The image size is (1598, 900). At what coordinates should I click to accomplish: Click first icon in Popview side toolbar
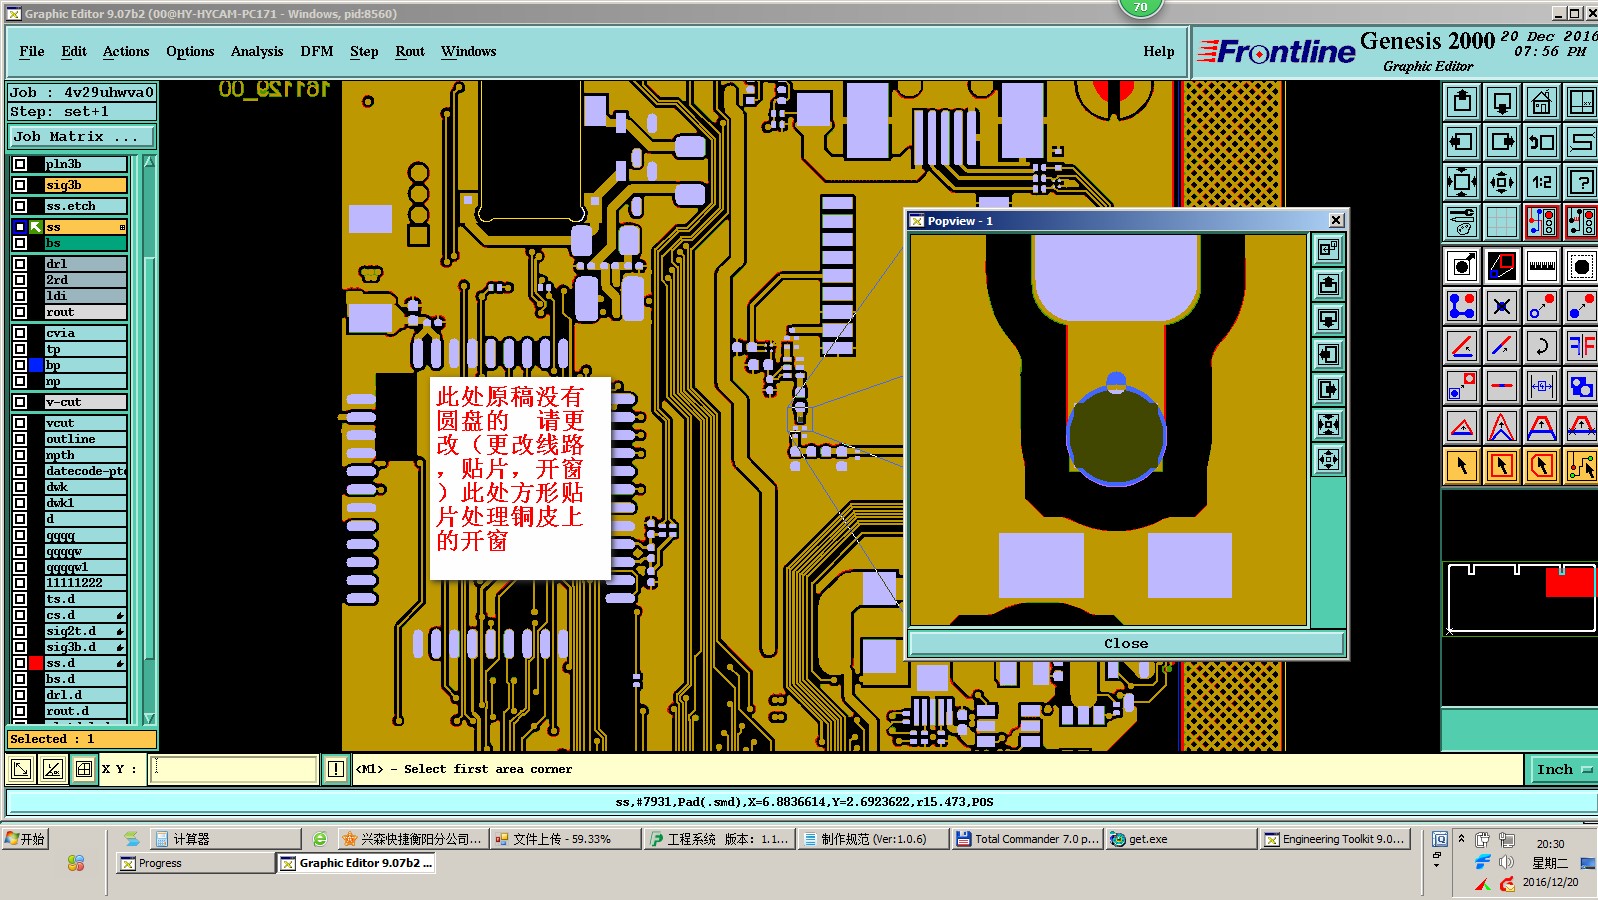click(1328, 249)
